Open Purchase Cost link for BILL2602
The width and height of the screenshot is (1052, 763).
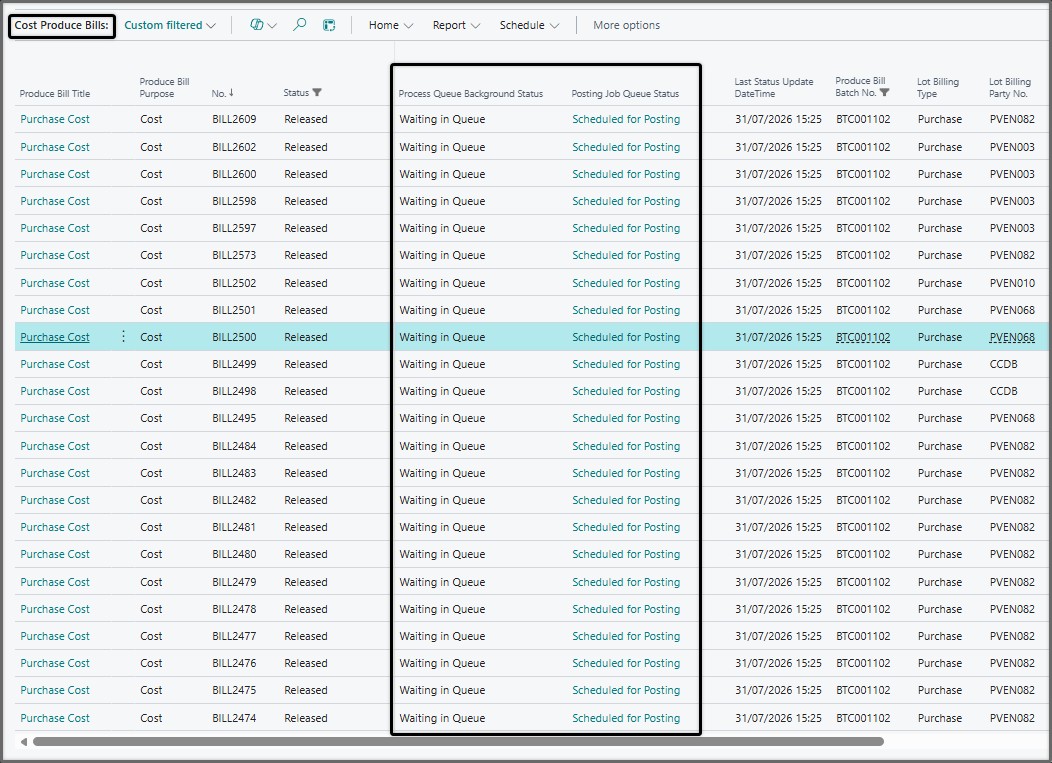tap(55, 147)
